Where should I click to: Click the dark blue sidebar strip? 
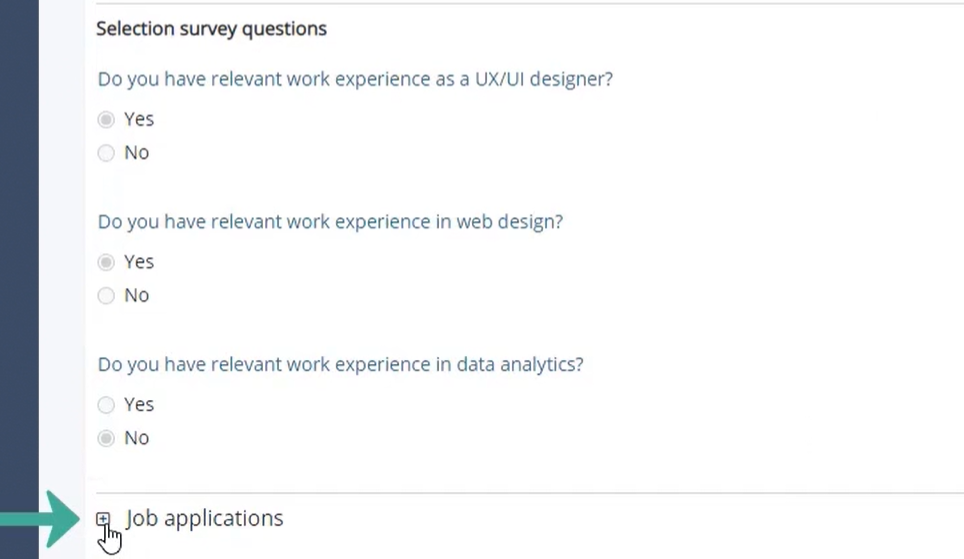pos(19,279)
